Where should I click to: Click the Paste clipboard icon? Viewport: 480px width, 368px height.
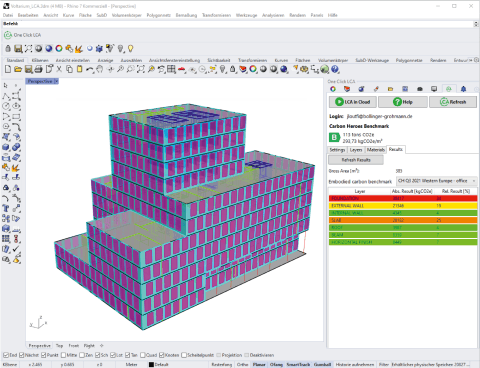pyautogui.click(x=79, y=69)
